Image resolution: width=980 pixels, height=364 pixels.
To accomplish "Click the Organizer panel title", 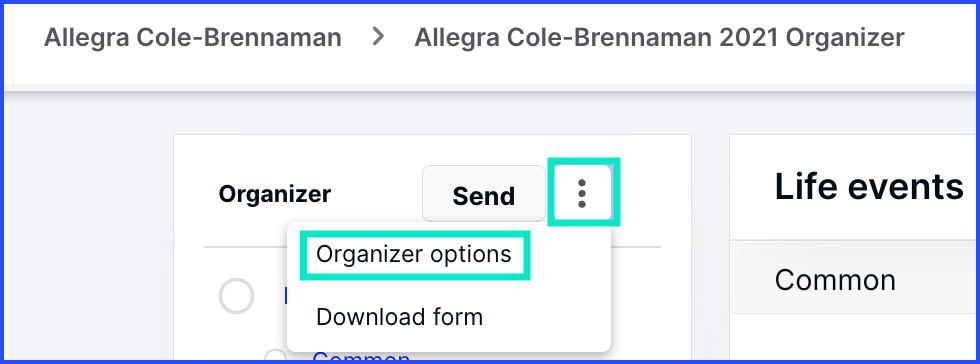I will (x=275, y=195).
